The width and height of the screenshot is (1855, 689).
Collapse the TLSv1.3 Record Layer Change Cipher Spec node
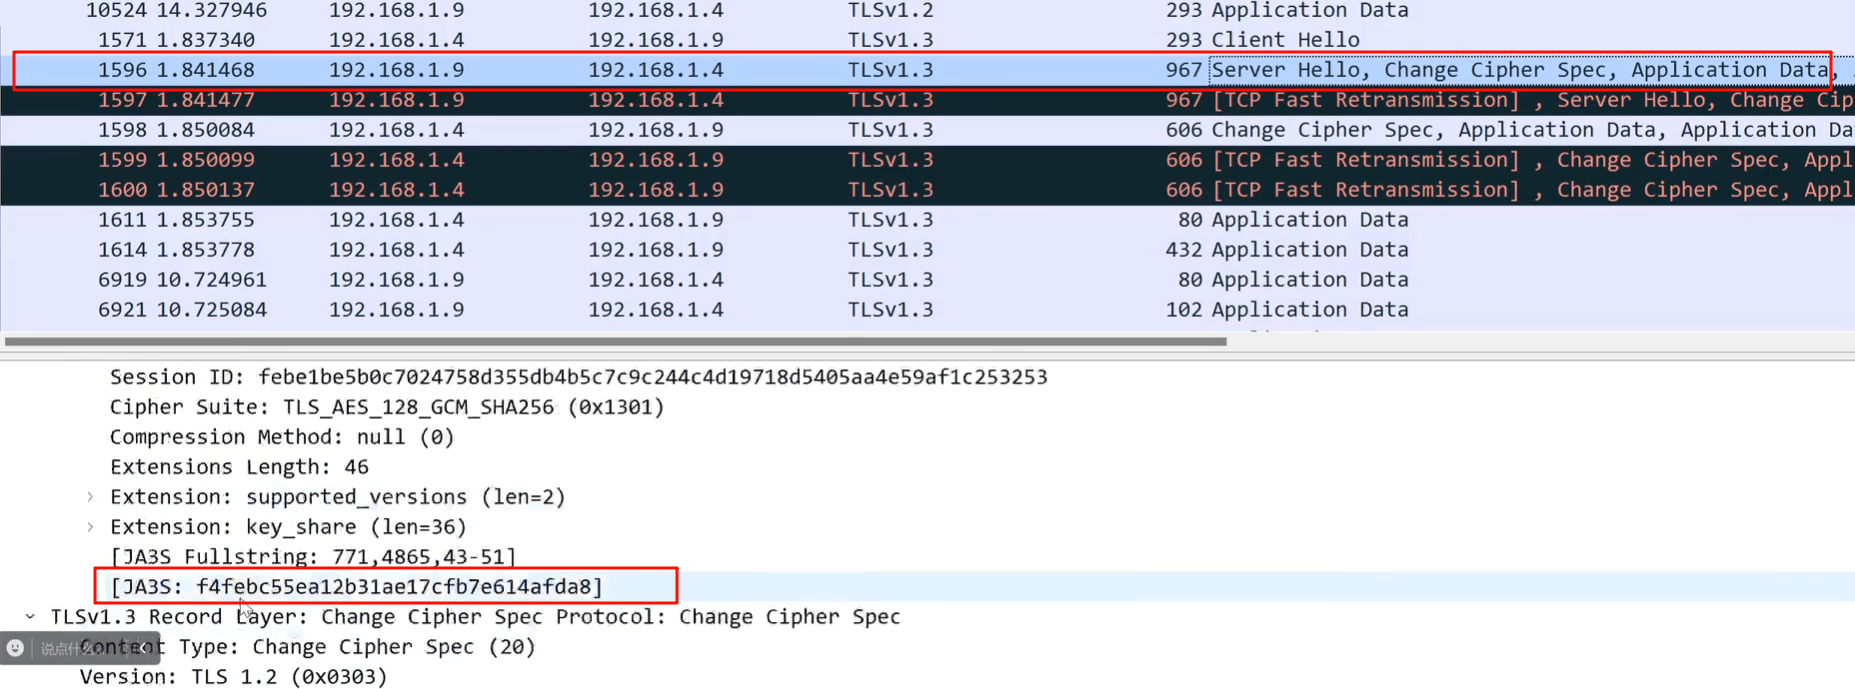click(30, 617)
